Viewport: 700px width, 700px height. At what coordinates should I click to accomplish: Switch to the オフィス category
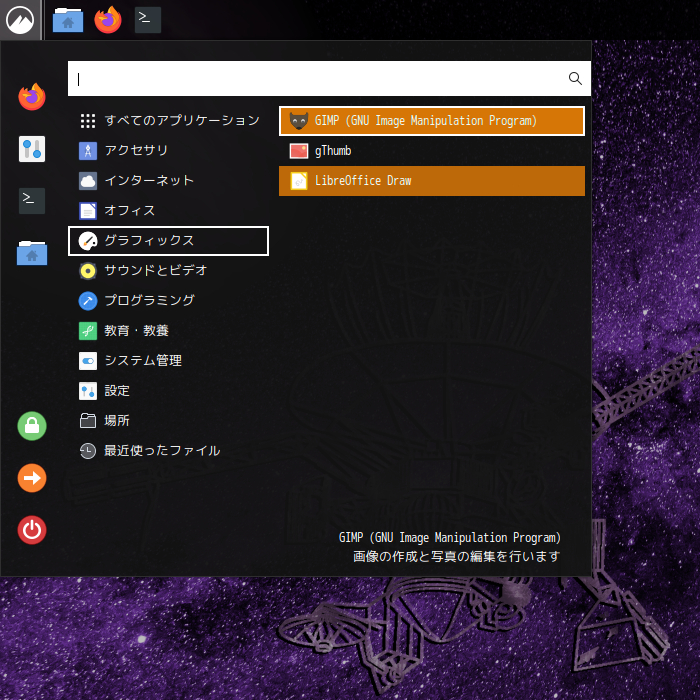(168, 211)
